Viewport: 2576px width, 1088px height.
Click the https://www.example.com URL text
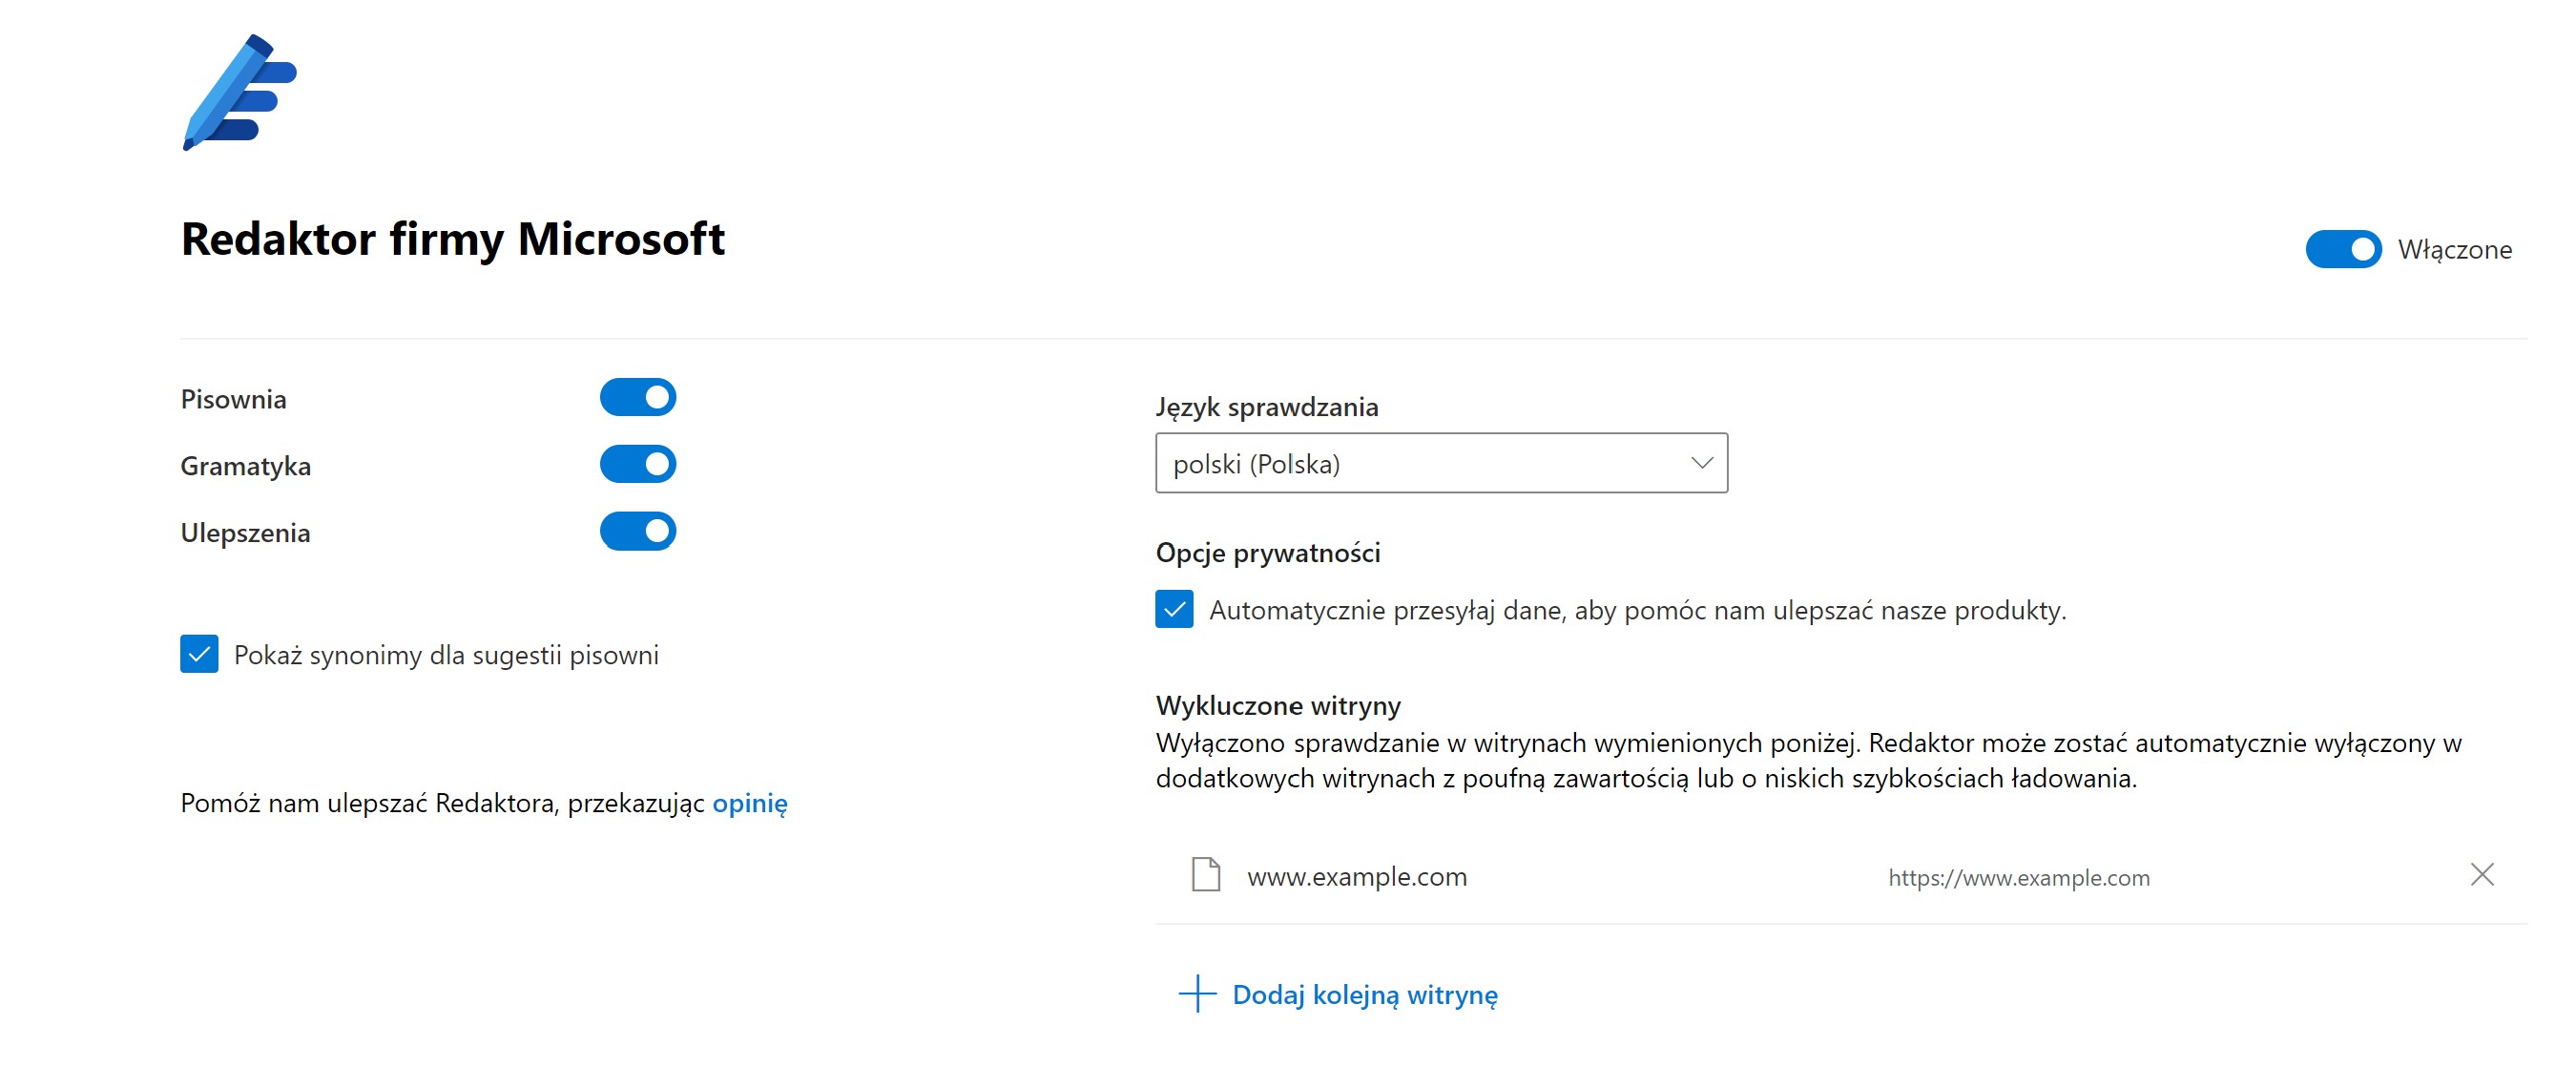2019,878
